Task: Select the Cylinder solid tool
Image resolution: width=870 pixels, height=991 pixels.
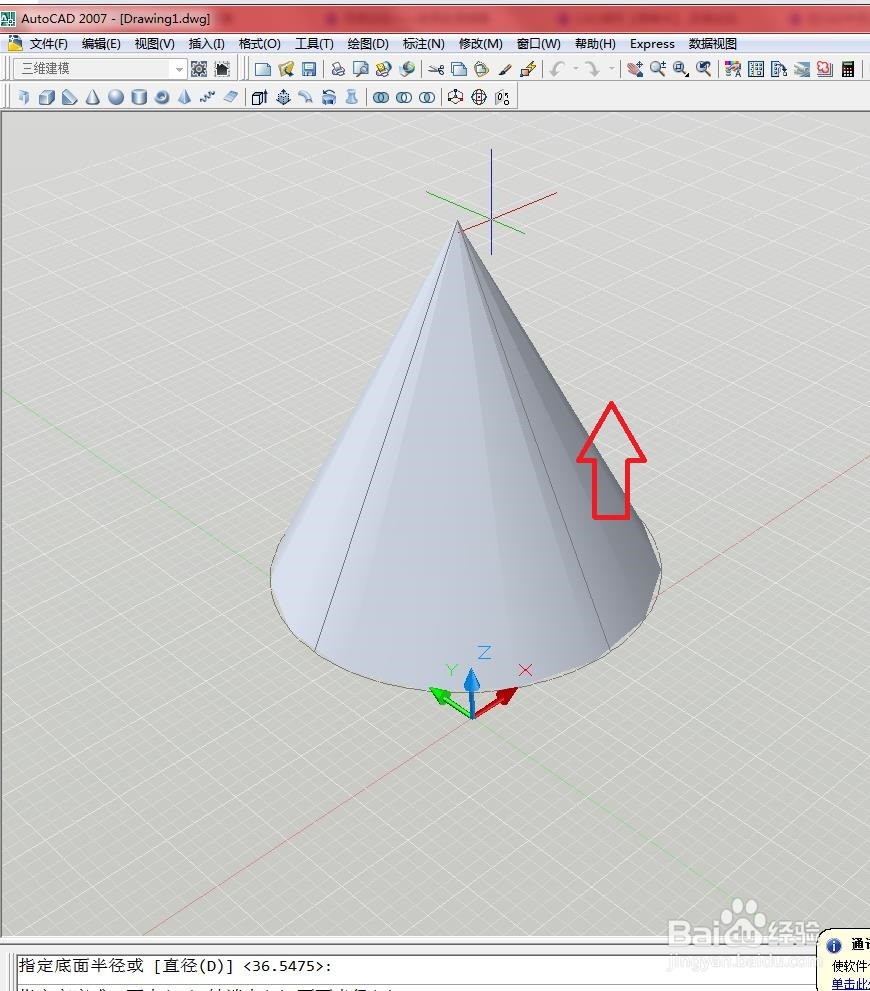Action: 139,97
